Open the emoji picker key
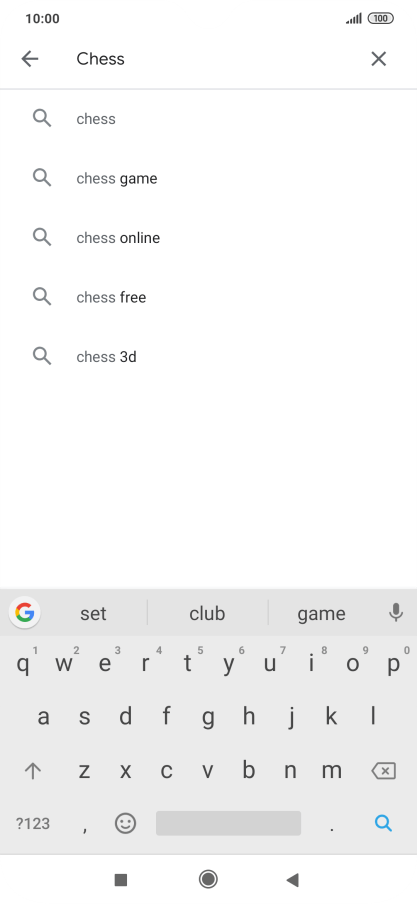Screen dimensions: 417x904 tap(125, 823)
